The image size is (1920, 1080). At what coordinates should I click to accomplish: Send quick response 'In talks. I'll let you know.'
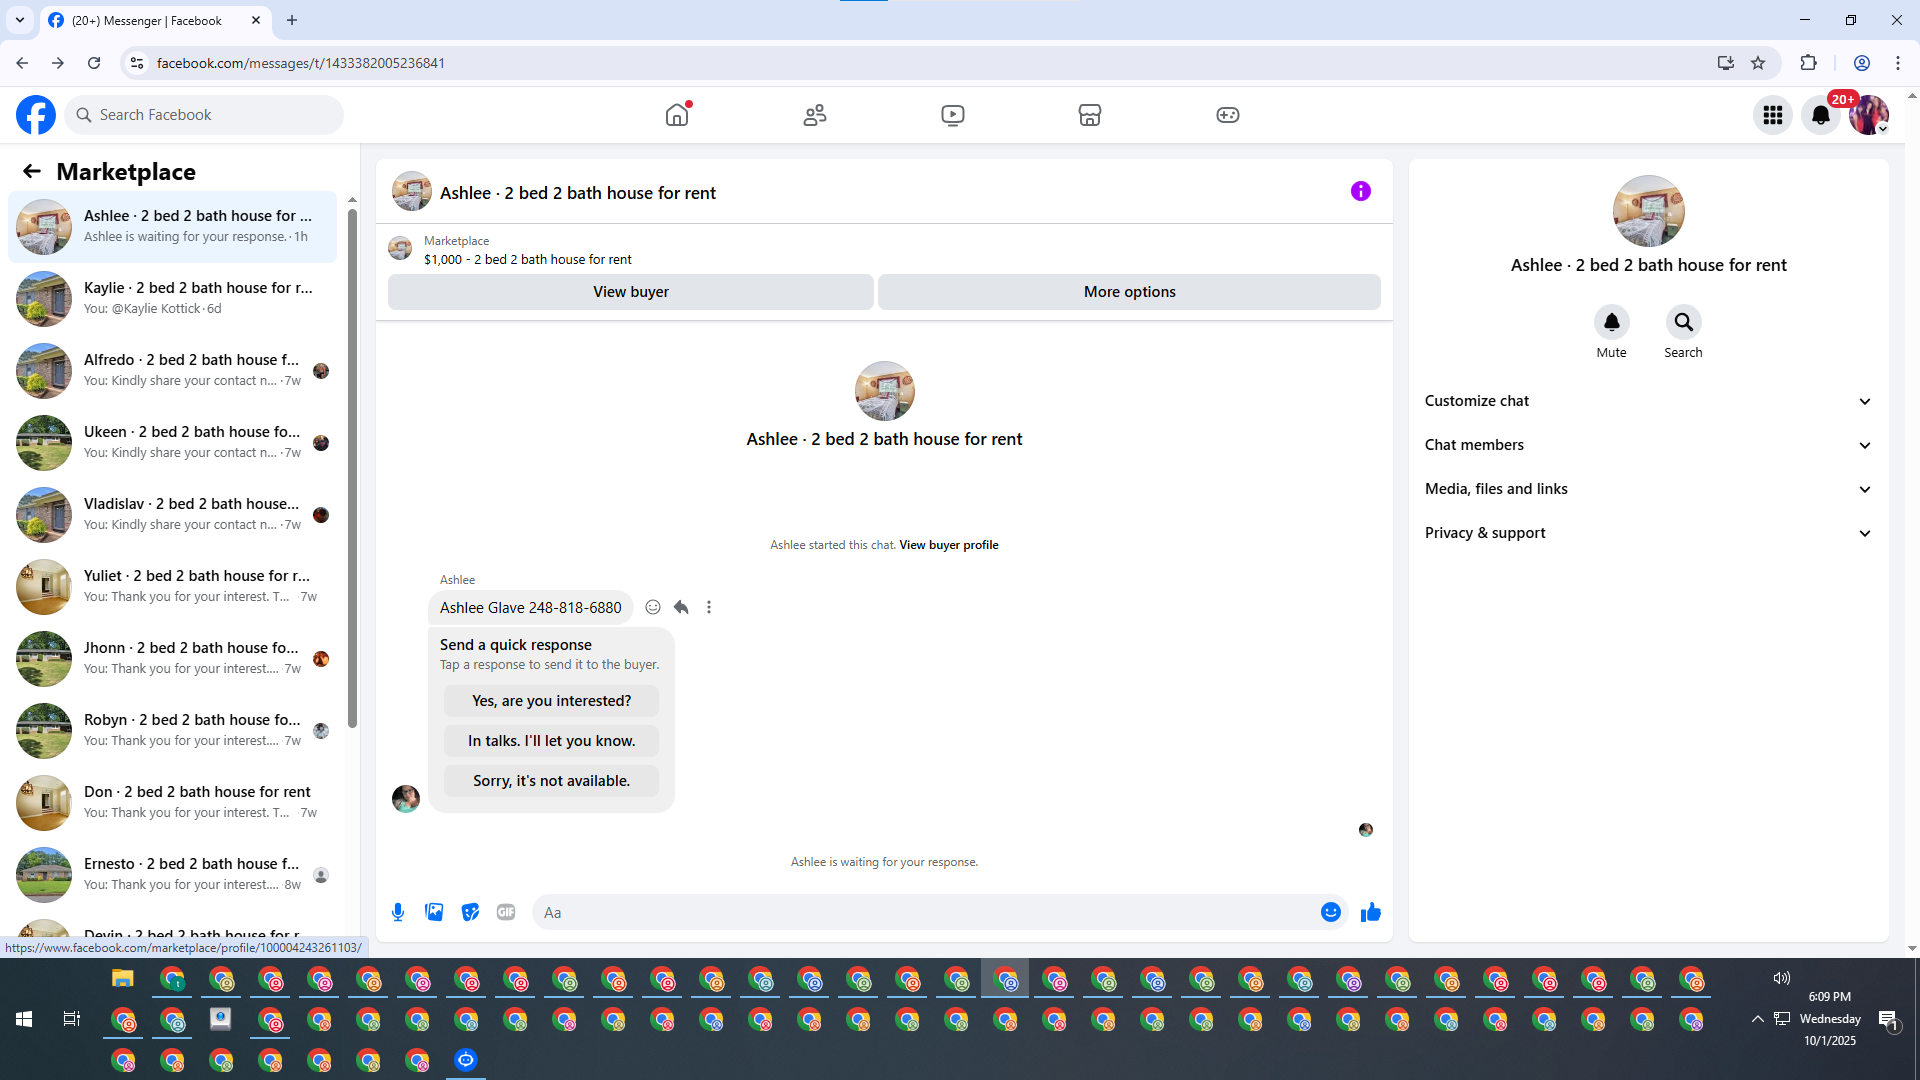[552, 741]
